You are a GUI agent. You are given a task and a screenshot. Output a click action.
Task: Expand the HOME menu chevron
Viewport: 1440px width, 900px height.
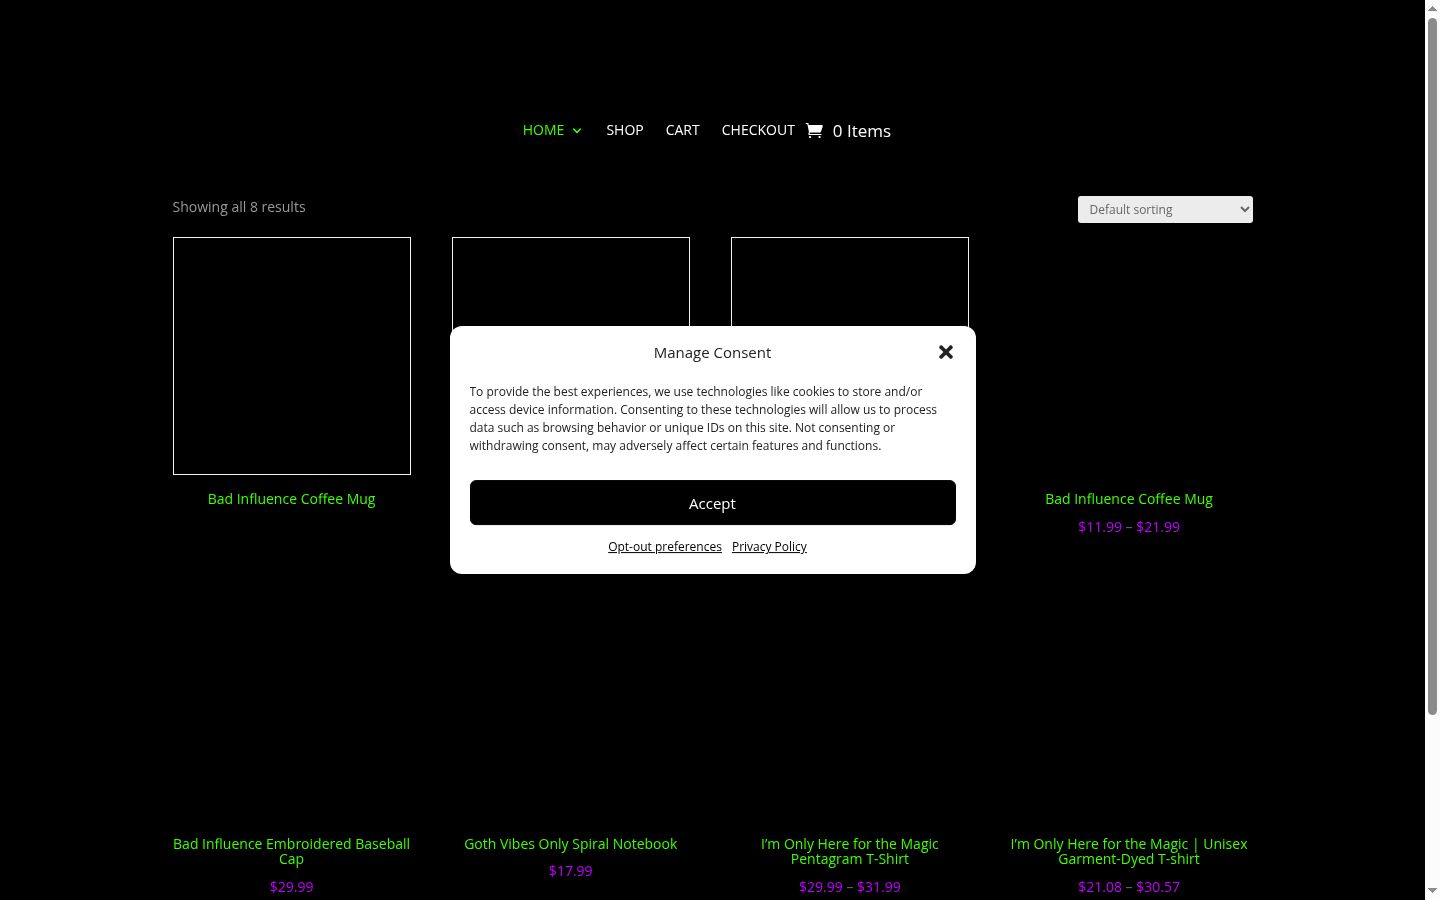click(577, 131)
